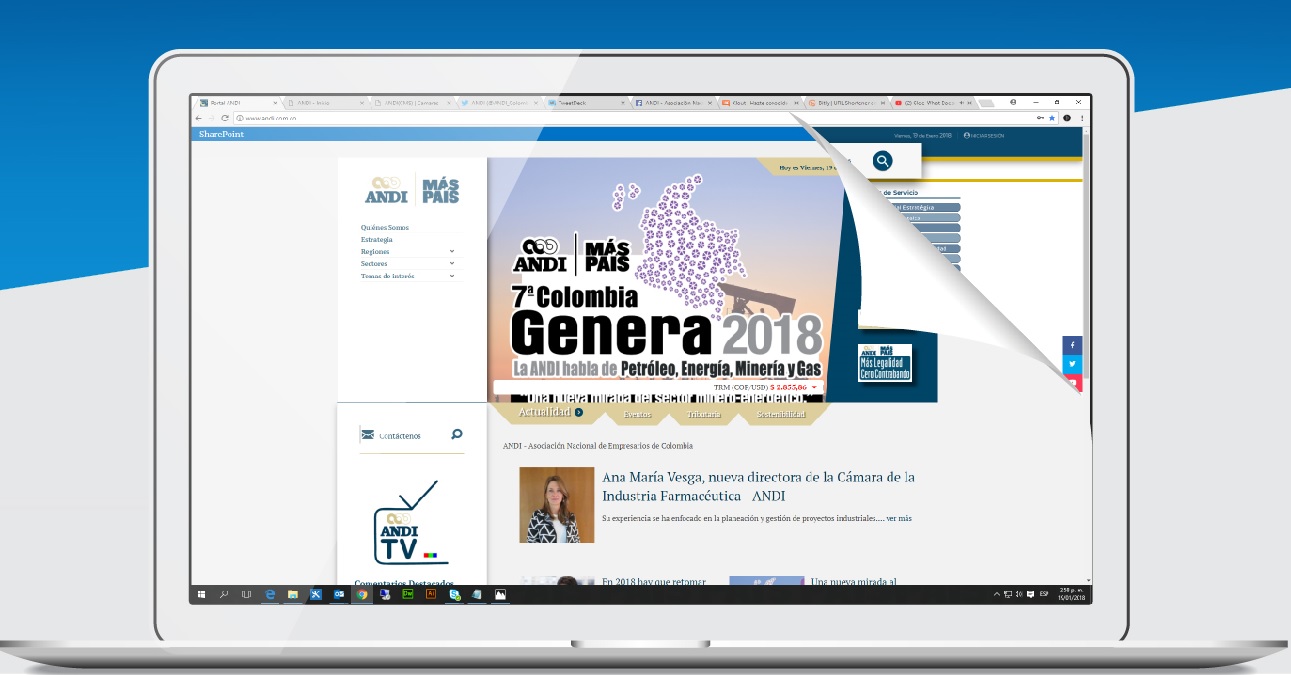This screenshot has width=1291, height=675.
Task: Open the Facebook share icon
Action: pyautogui.click(x=1072, y=345)
